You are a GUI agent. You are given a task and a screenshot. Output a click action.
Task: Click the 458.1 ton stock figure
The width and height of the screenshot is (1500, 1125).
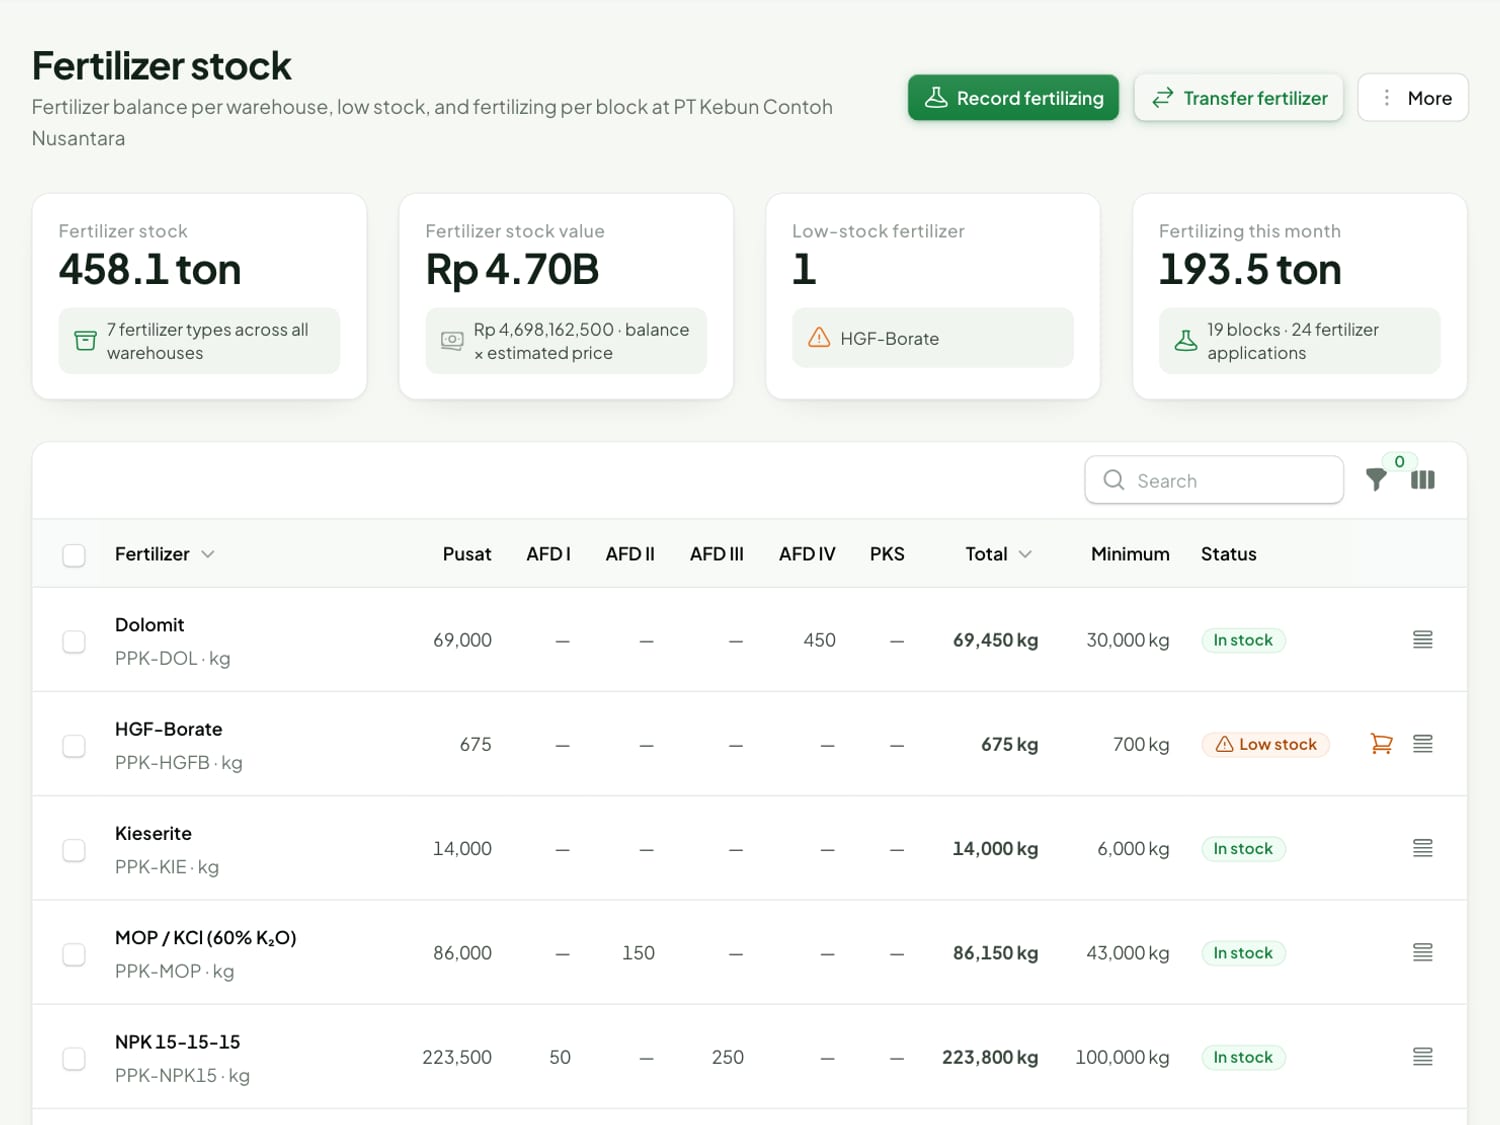click(x=150, y=269)
